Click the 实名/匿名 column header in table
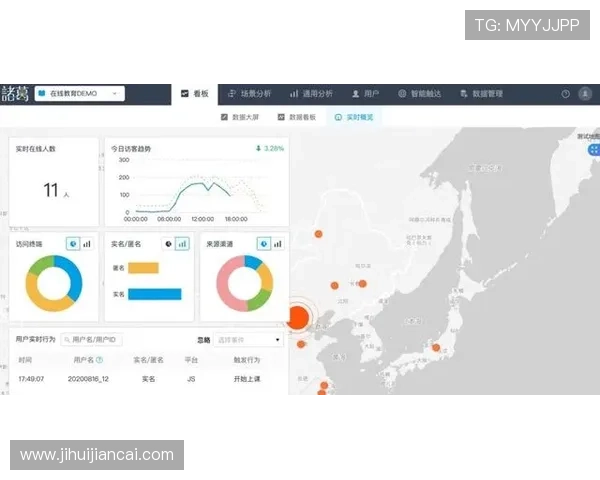 (148, 360)
